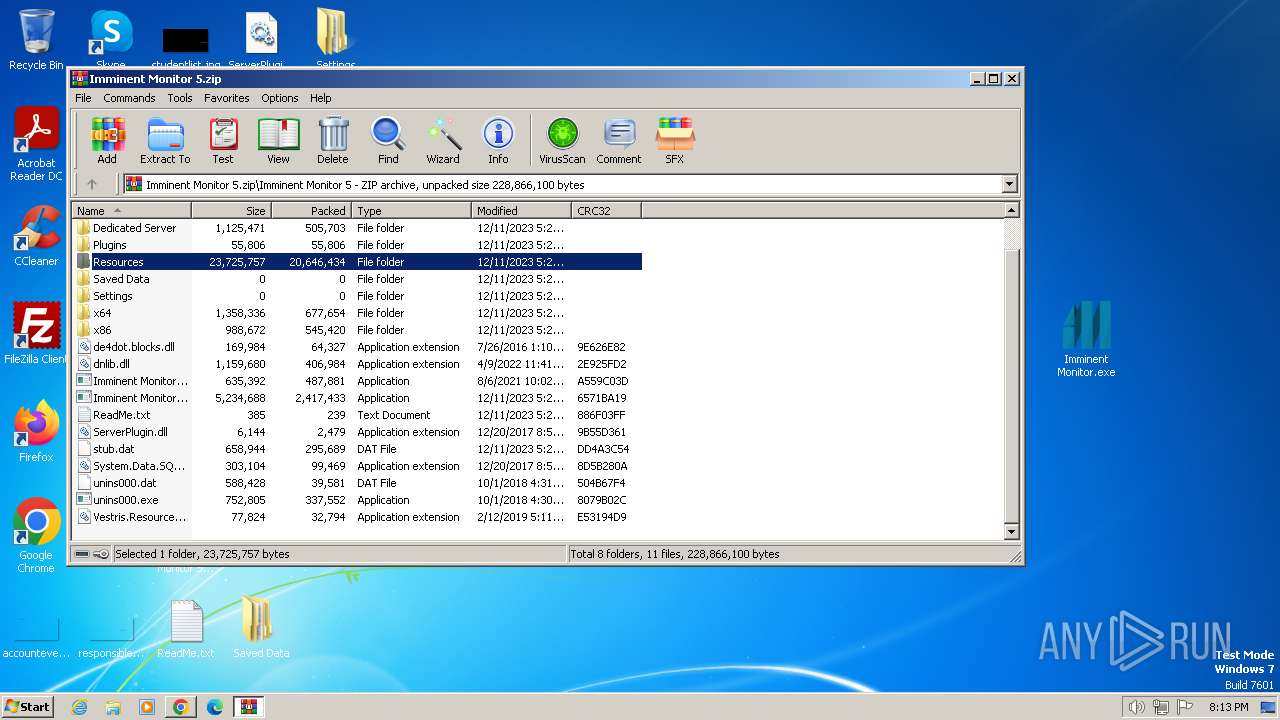Click the Test archive icon
Viewport: 1280px width, 720px height.
tap(222, 140)
